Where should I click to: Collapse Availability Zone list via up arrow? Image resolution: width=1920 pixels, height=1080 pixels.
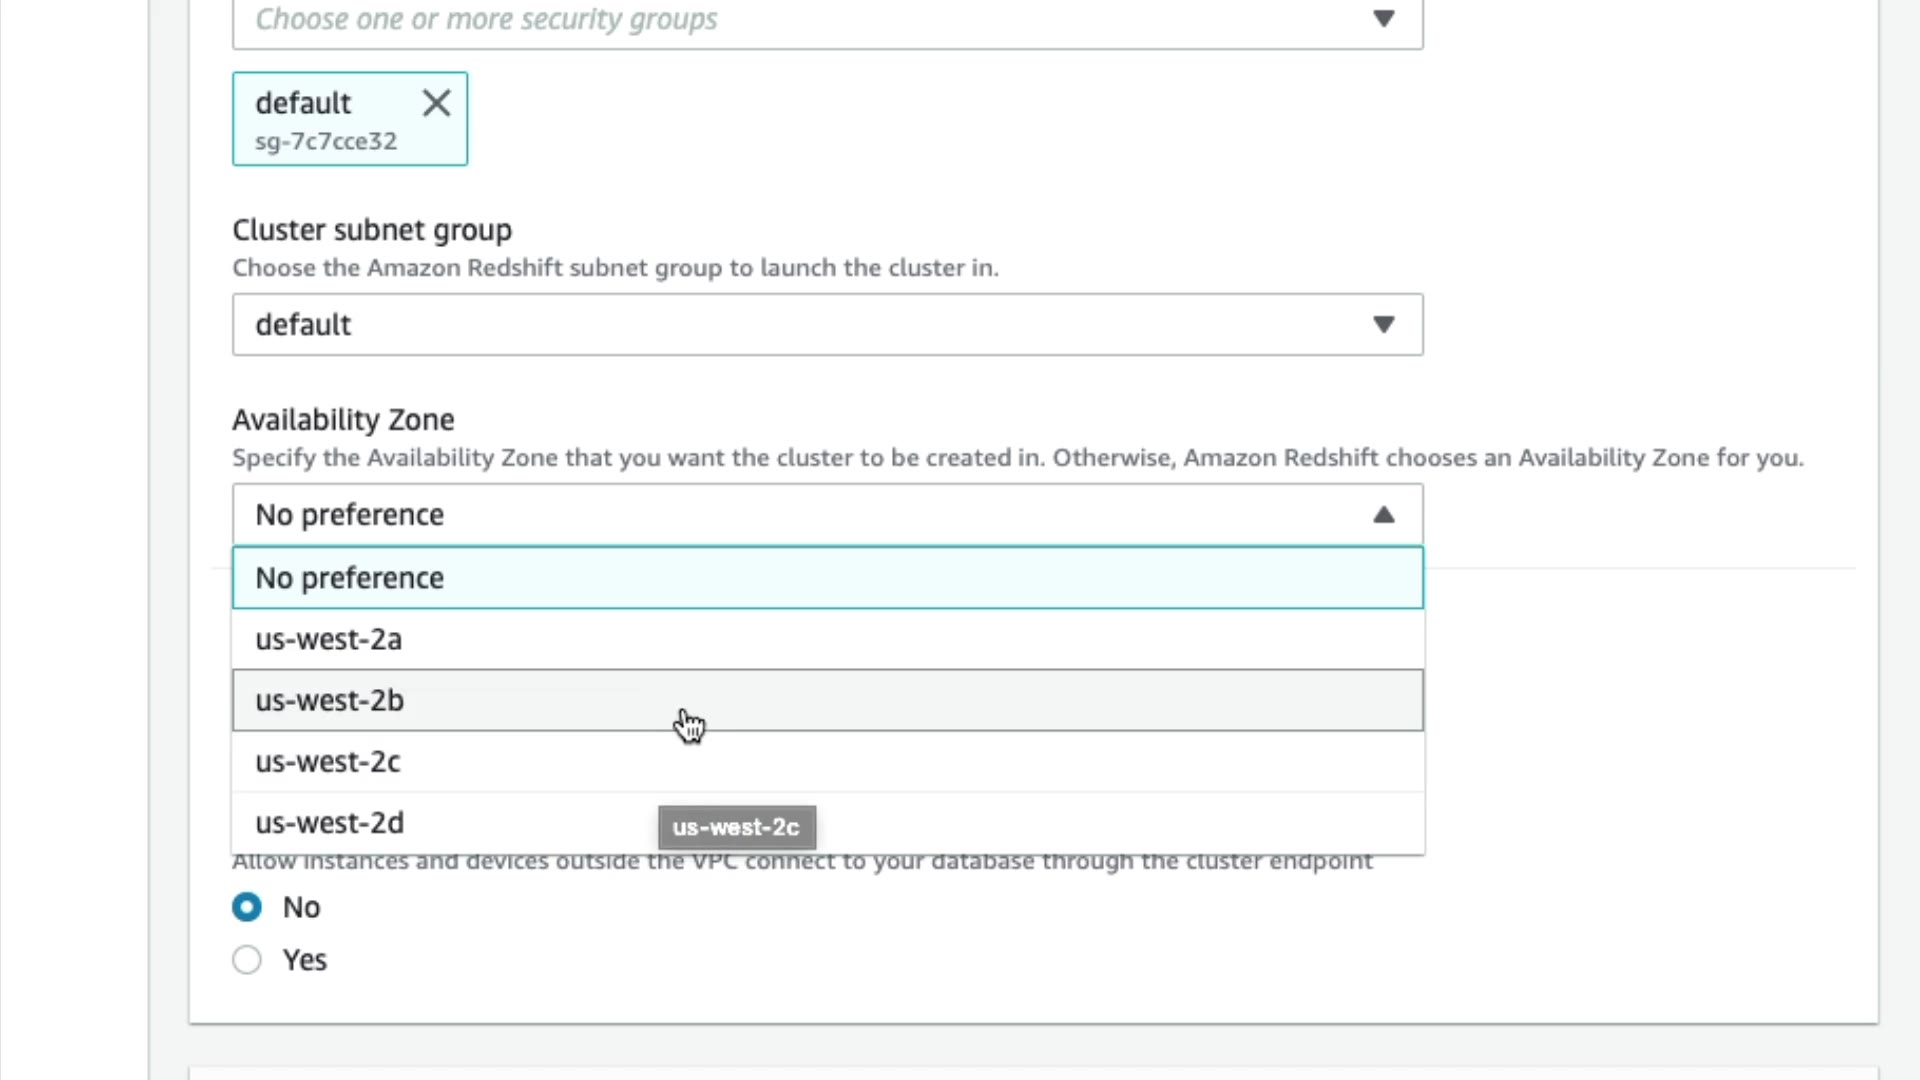click(x=1383, y=515)
